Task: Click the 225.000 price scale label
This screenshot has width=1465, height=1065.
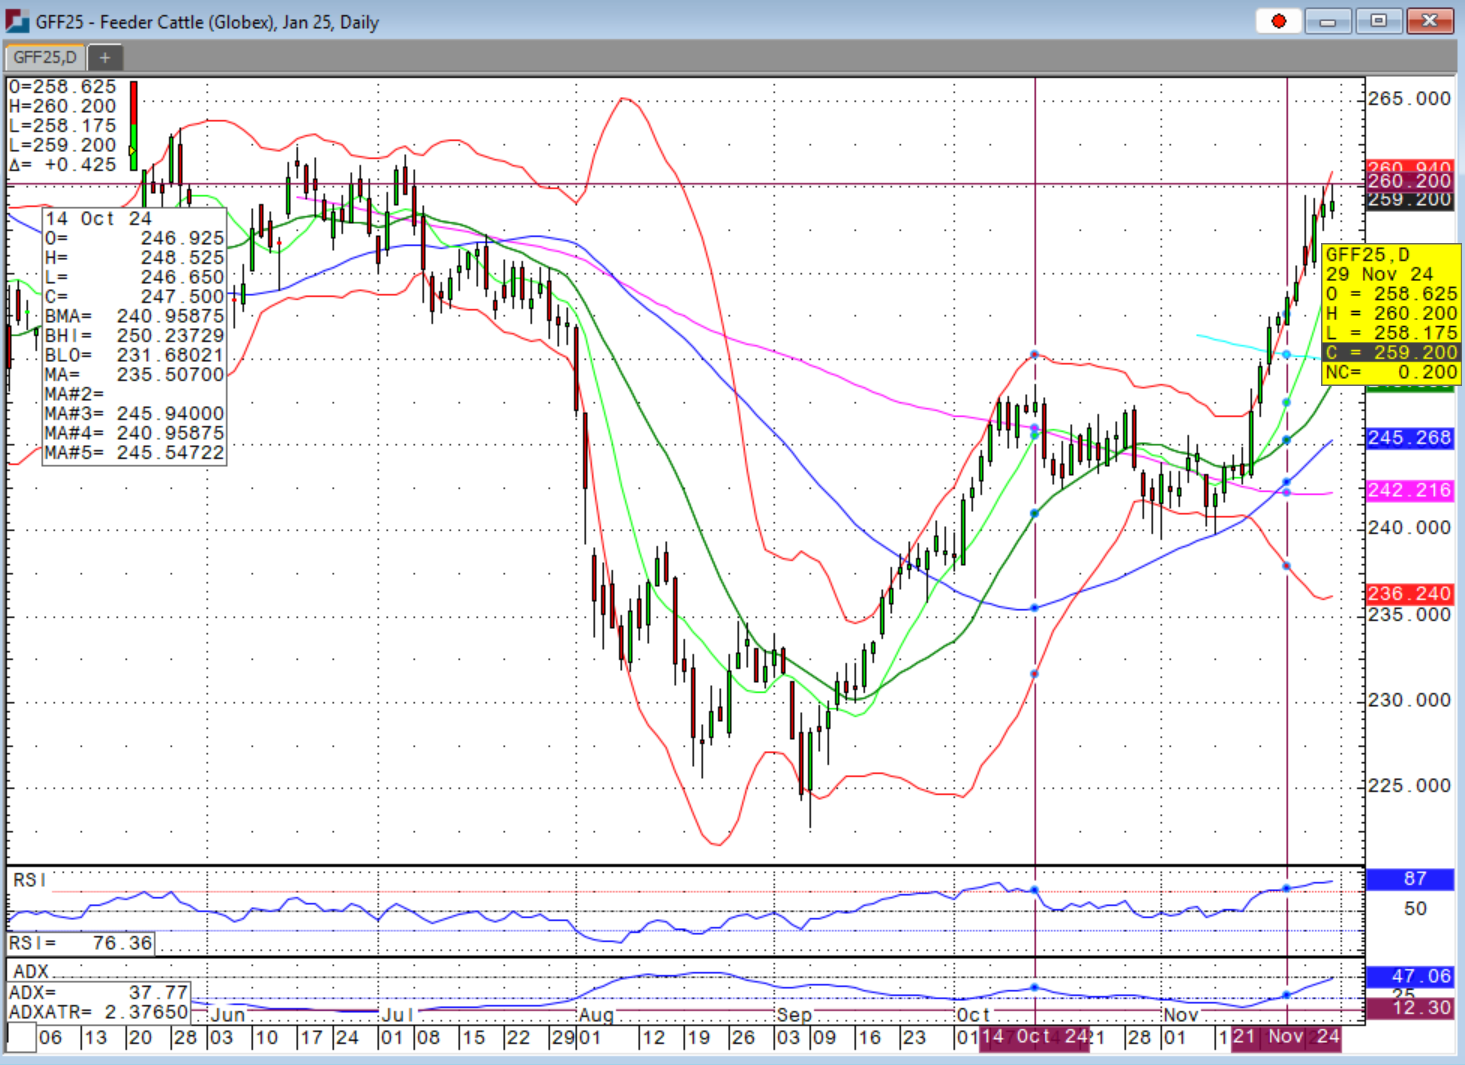Action: 1409,786
